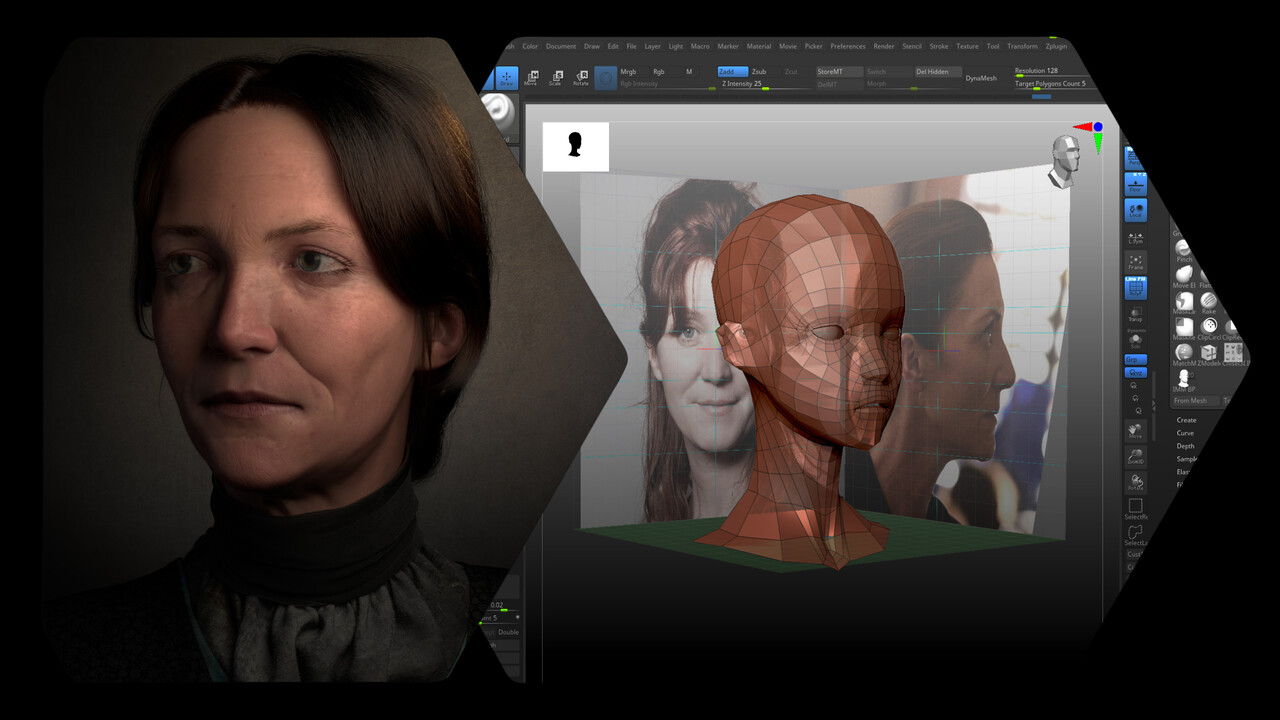
Task: Activate the Scale gizmo tool
Action: coord(555,78)
